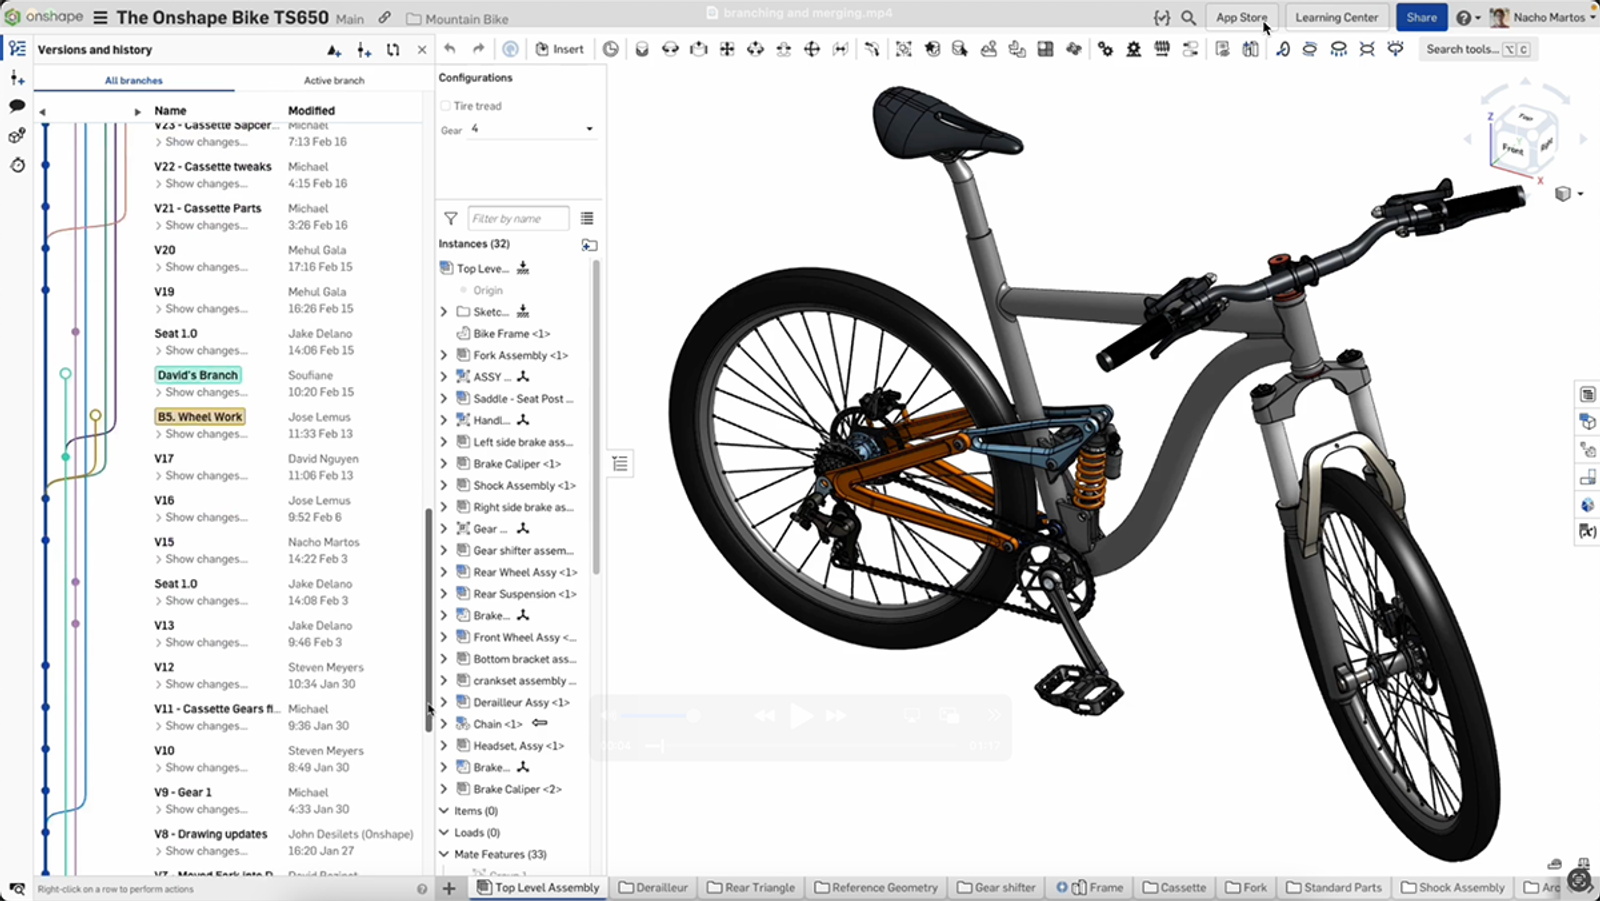Click the Filter by name input field

[x=517, y=218]
